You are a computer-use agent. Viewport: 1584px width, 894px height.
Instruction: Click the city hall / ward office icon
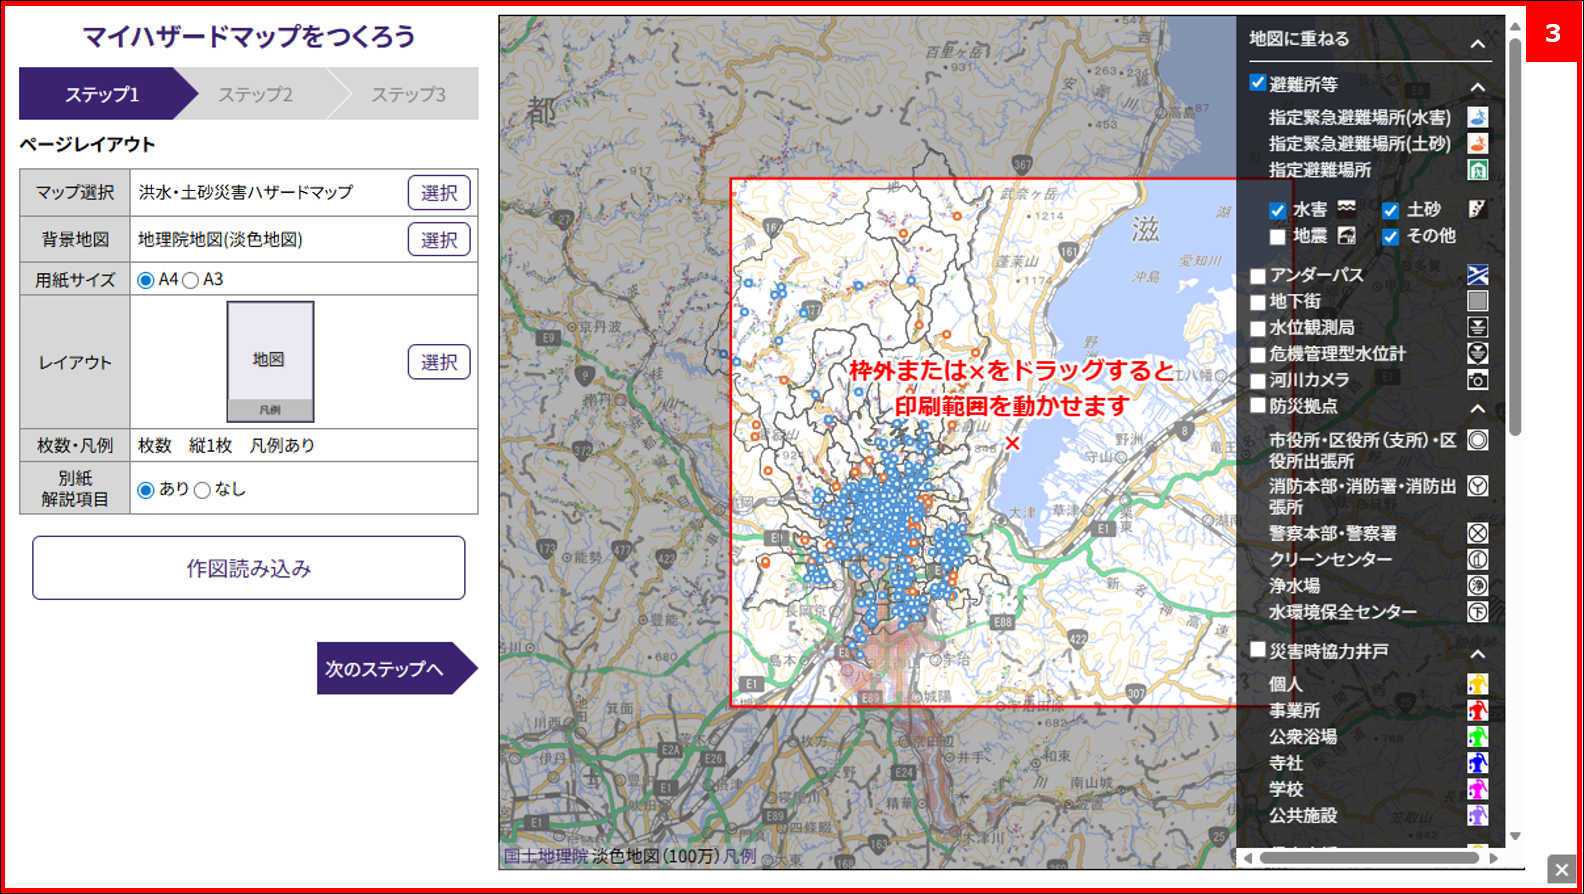(x=1477, y=439)
